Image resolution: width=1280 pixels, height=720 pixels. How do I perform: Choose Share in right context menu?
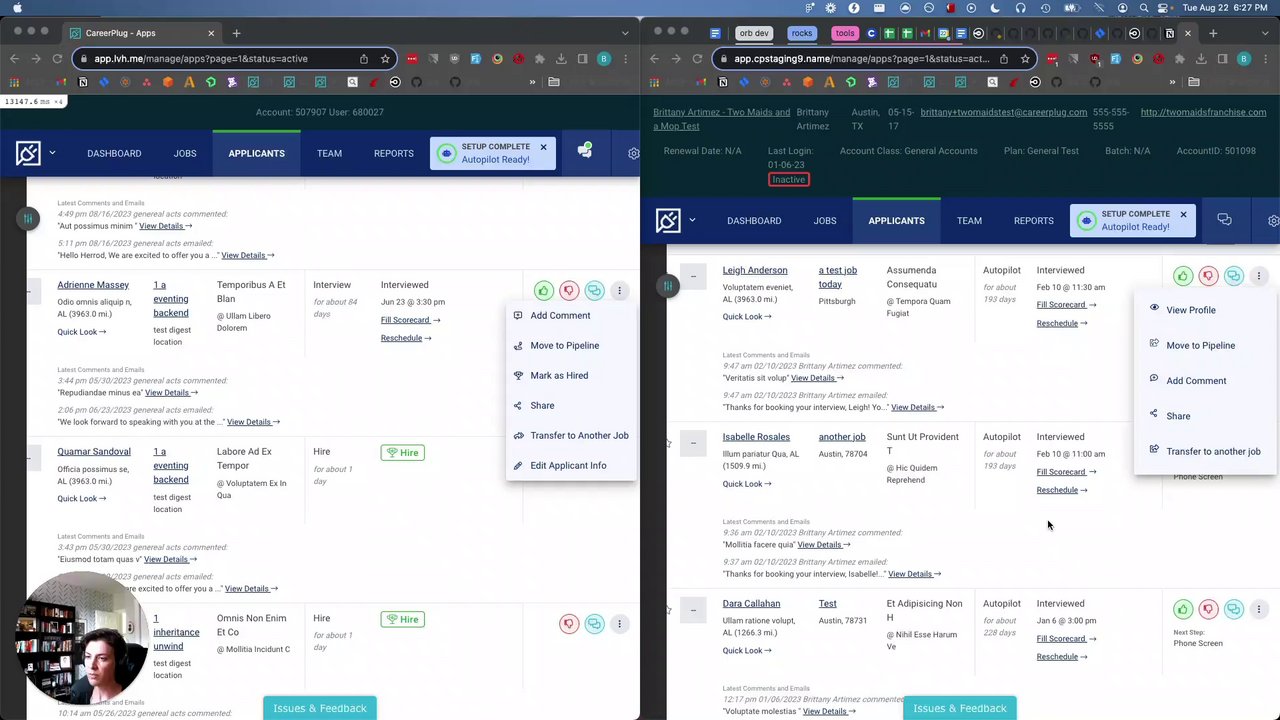(1178, 416)
